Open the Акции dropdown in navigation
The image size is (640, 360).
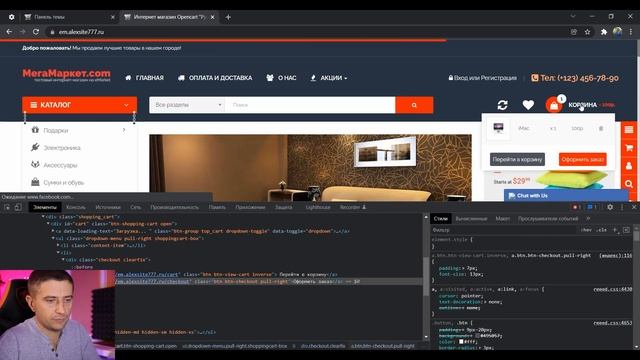(329, 78)
